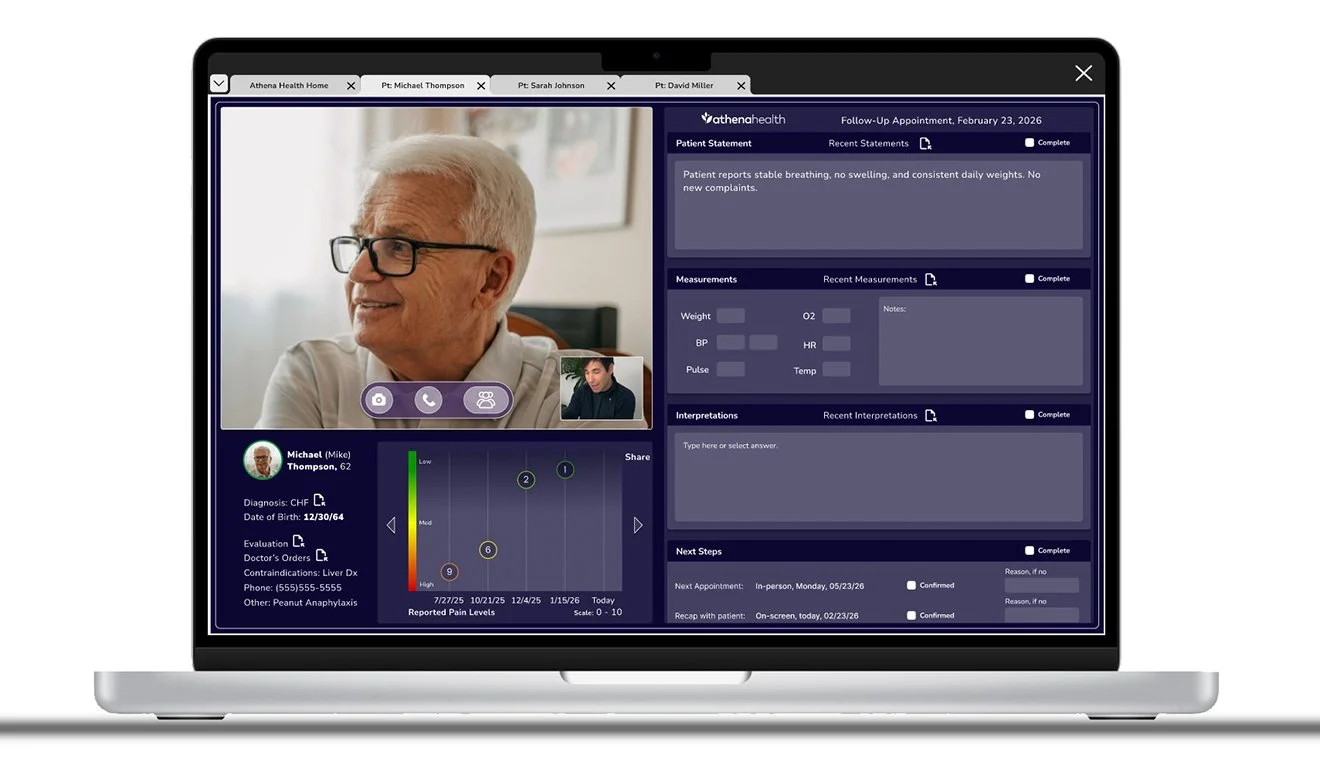Click the left arrow of pain chart
1320x775 pixels.
pos(391,525)
